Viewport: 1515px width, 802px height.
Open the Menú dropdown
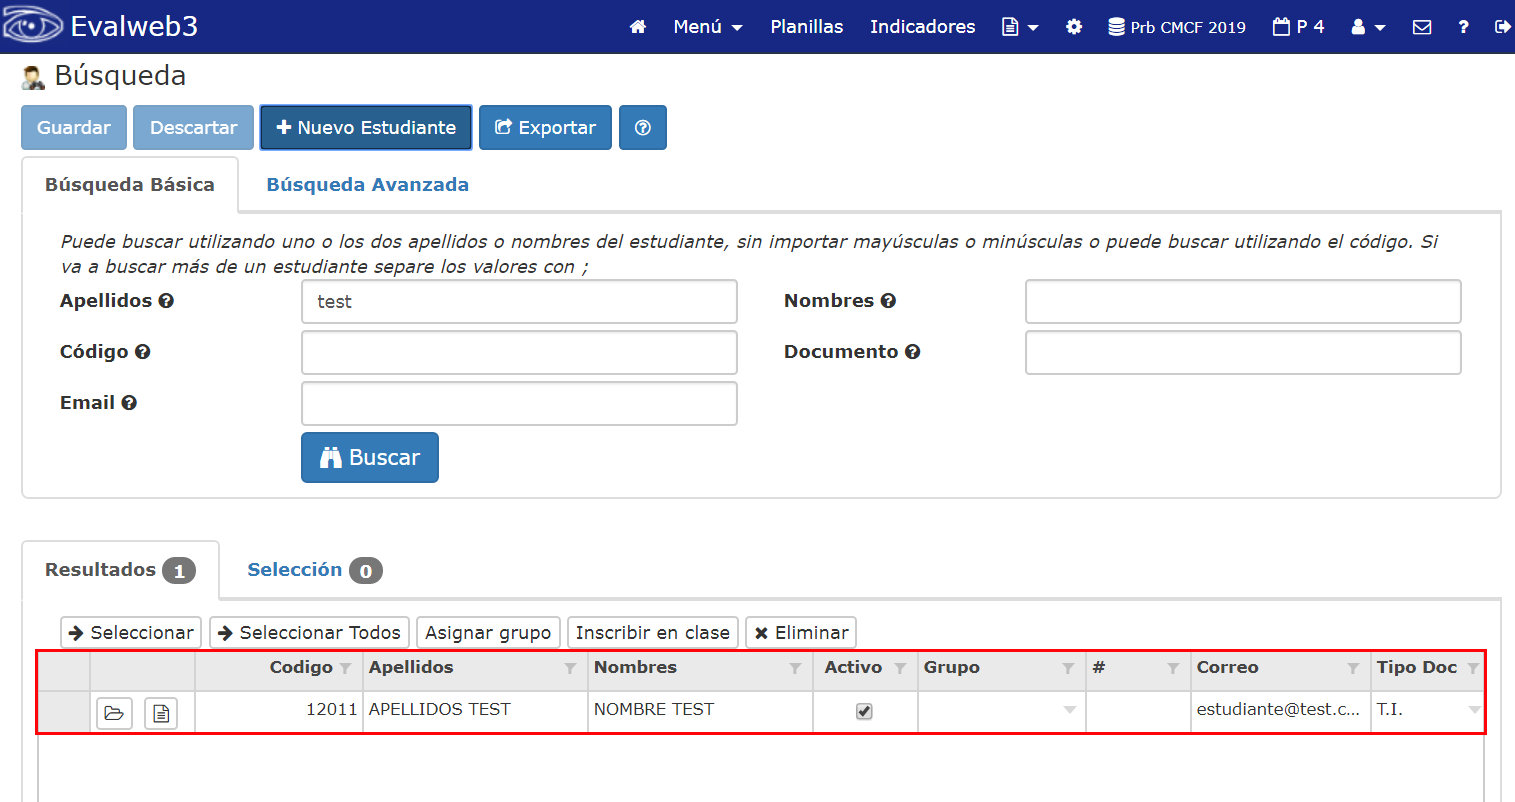pyautogui.click(x=708, y=27)
